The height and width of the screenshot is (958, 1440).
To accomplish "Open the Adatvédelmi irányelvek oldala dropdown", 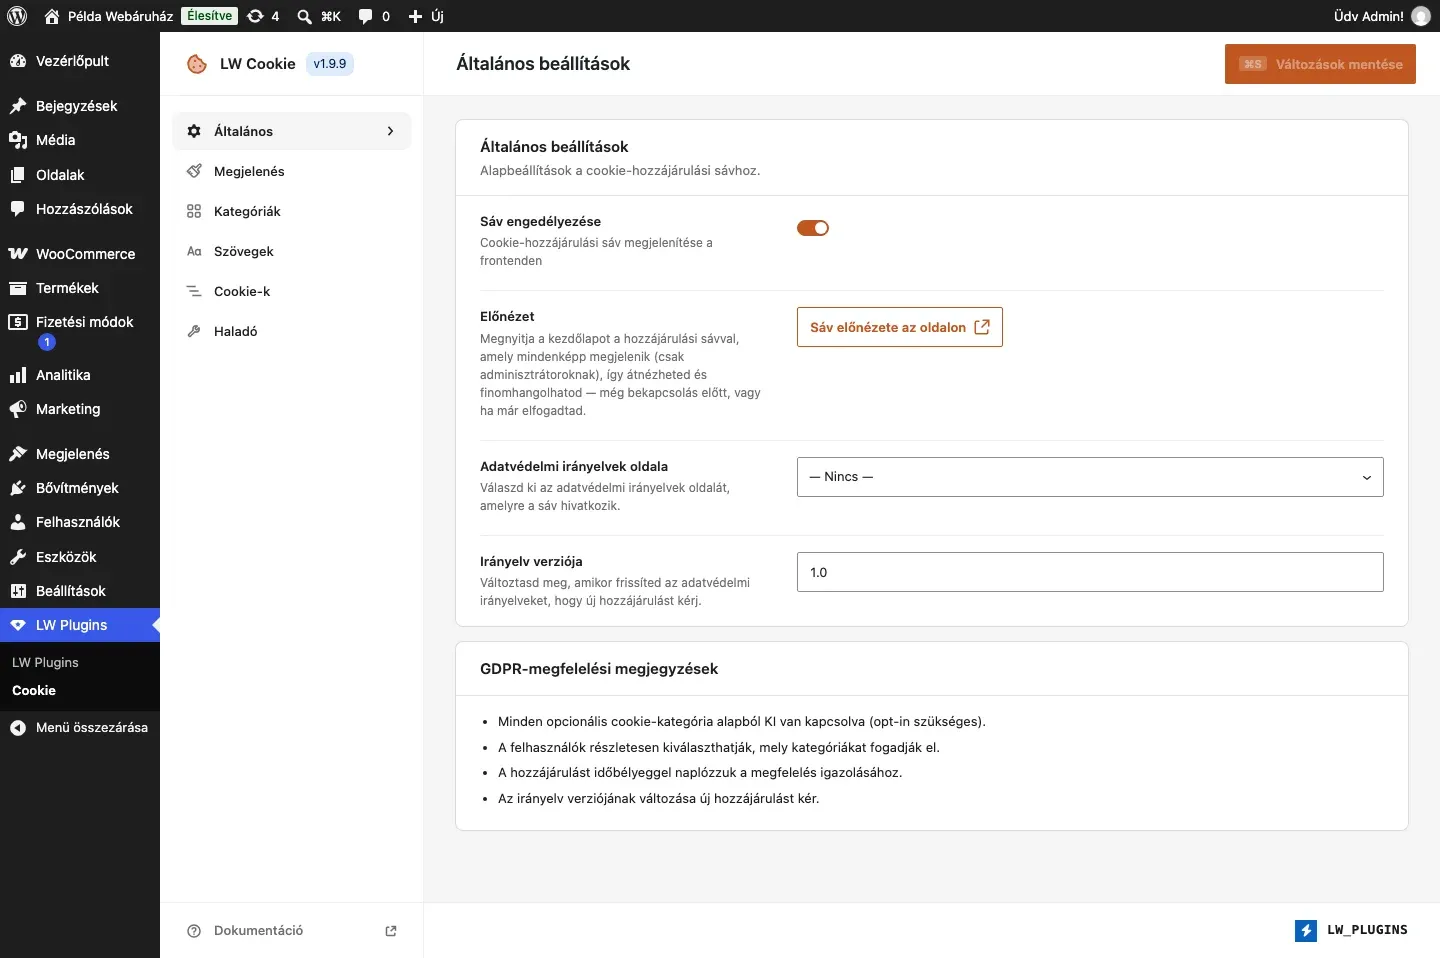I will (1090, 477).
